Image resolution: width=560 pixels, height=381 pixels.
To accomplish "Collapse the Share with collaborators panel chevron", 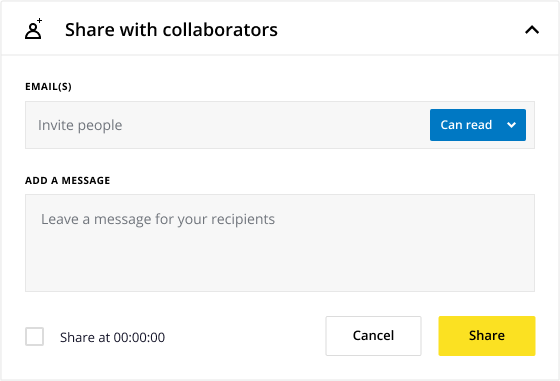I will [532, 30].
